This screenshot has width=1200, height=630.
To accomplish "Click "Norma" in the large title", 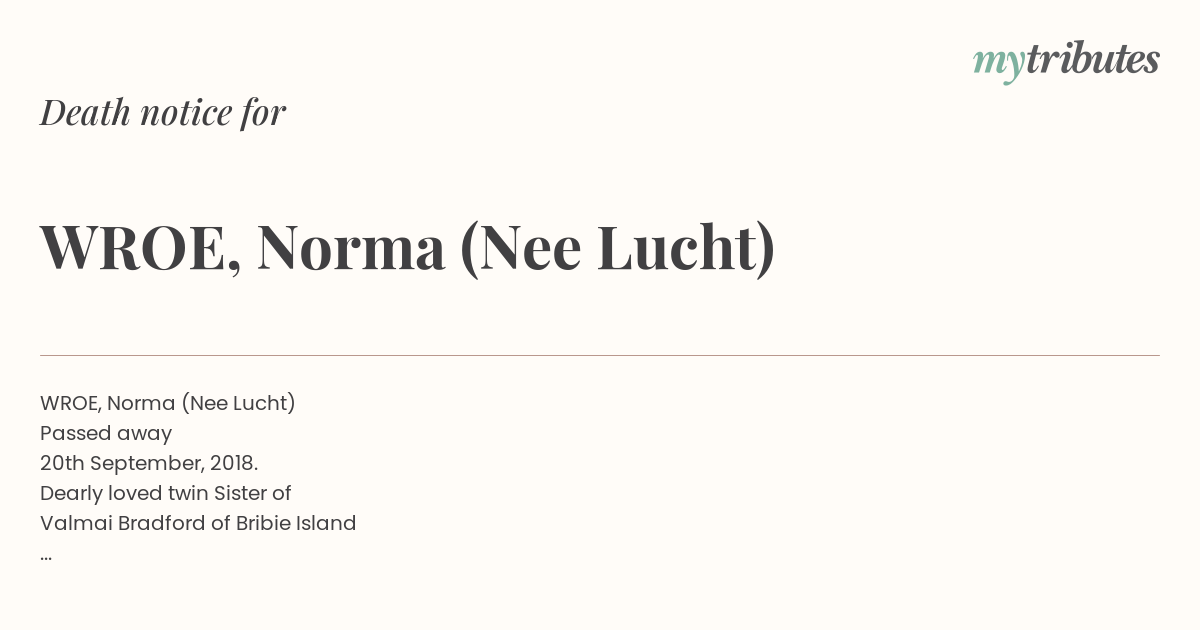I will click(x=351, y=248).
